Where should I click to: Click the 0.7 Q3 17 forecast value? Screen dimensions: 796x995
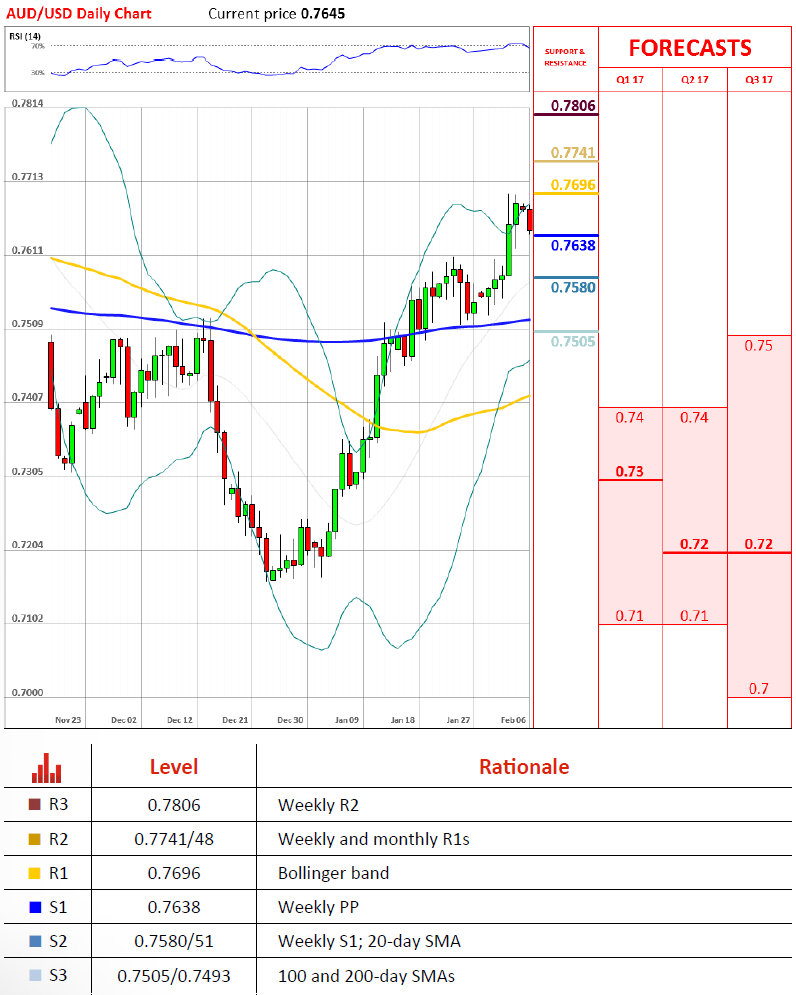pos(759,689)
